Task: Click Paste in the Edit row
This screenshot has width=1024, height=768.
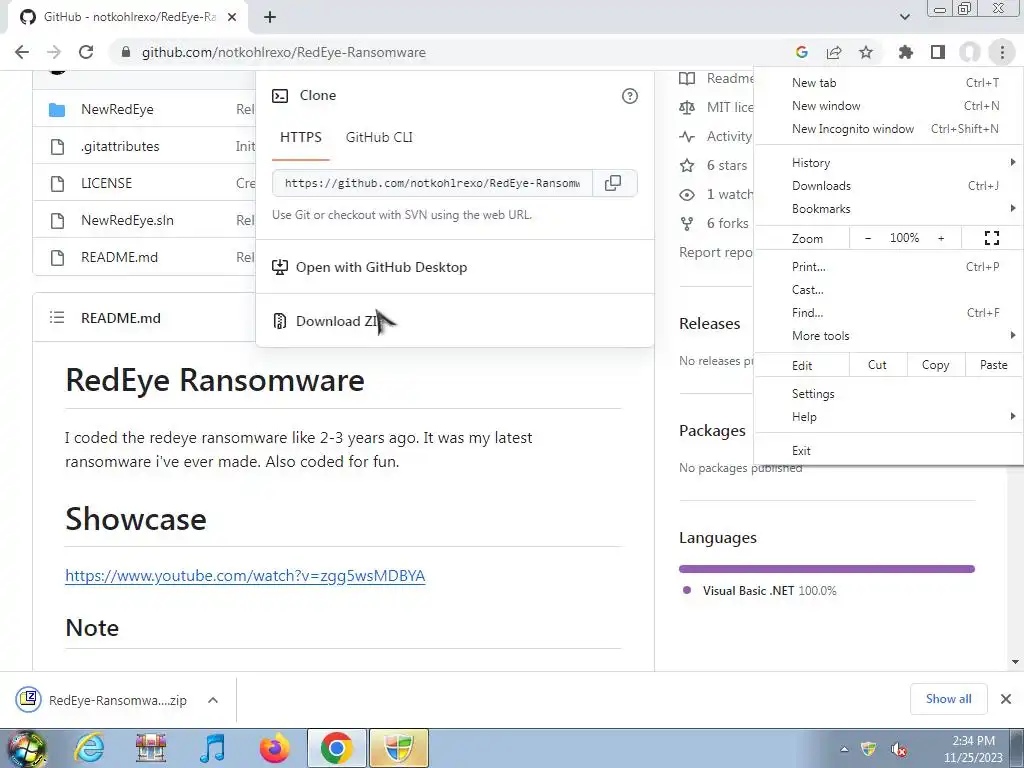Action: pos(993,365)
